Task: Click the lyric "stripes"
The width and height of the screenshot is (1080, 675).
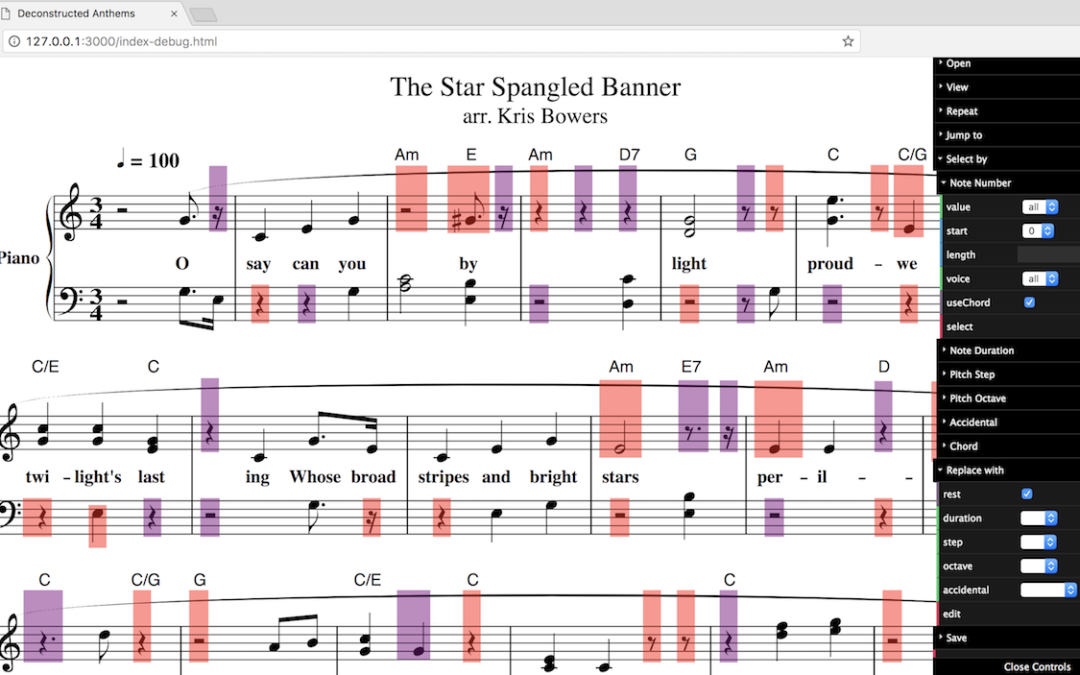Action: click(443, 477)
